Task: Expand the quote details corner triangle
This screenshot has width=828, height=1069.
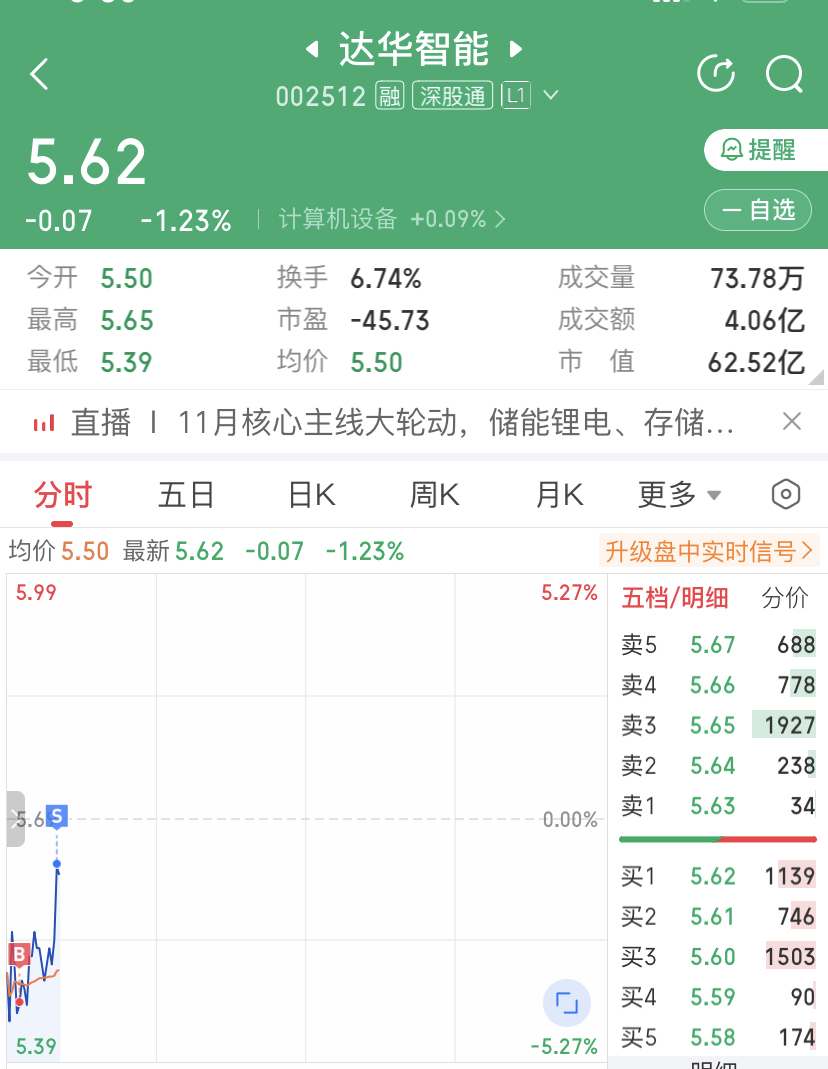Action: tap(816, 377)
